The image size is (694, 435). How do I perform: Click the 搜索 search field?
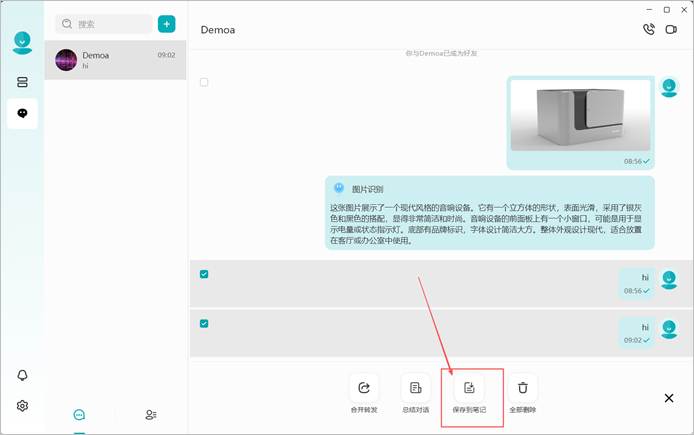pyautogui.click(x=104, y=24)
